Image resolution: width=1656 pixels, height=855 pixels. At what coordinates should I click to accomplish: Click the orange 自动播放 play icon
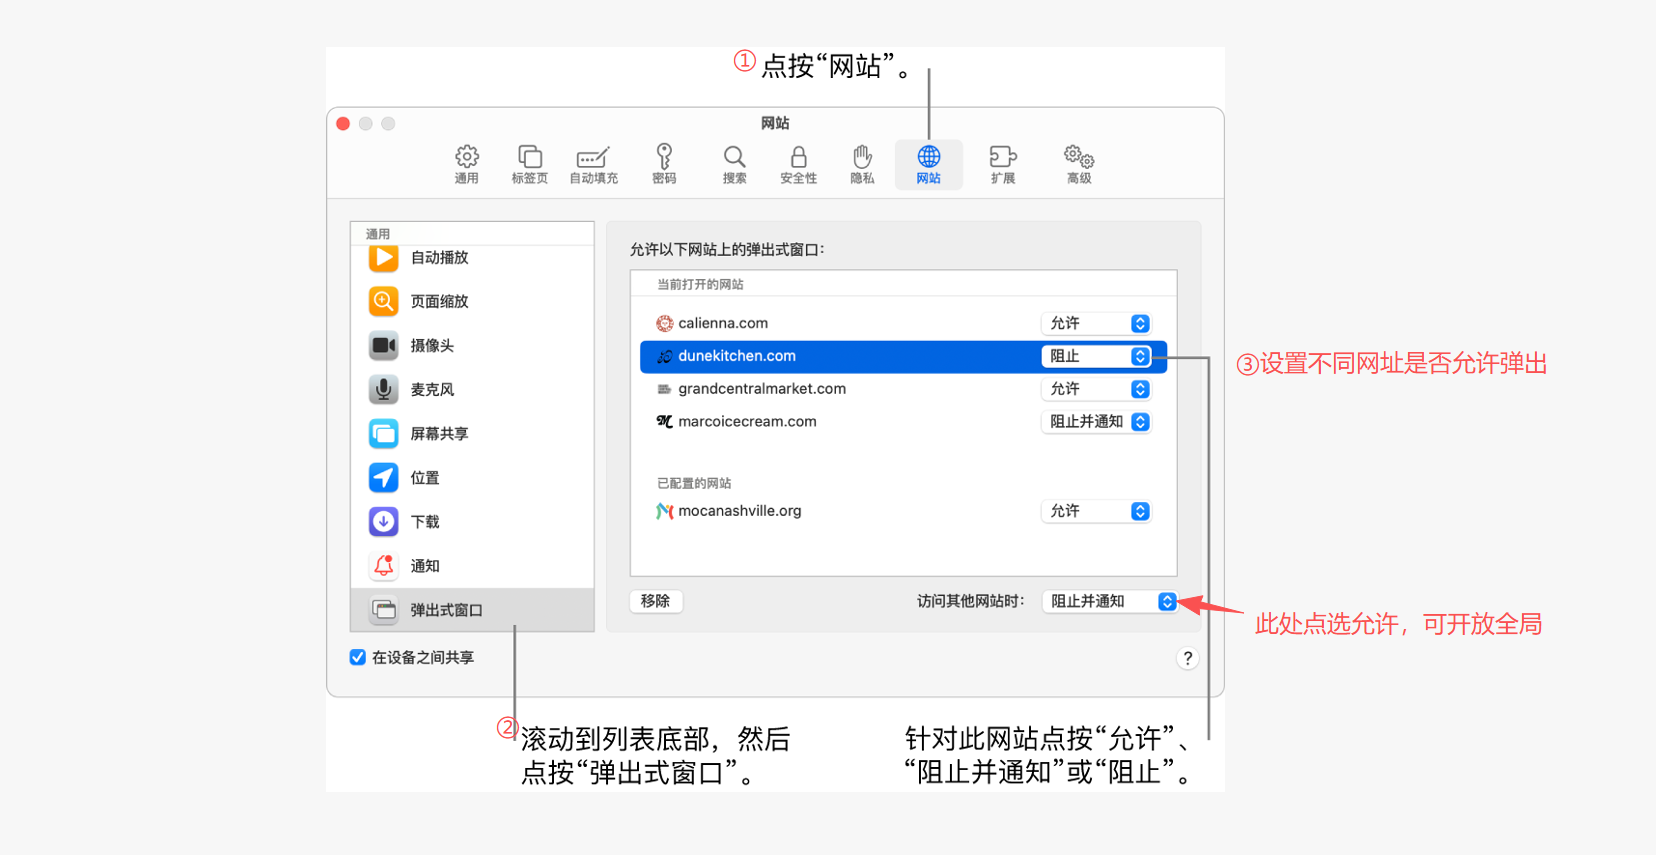point(383,257)
